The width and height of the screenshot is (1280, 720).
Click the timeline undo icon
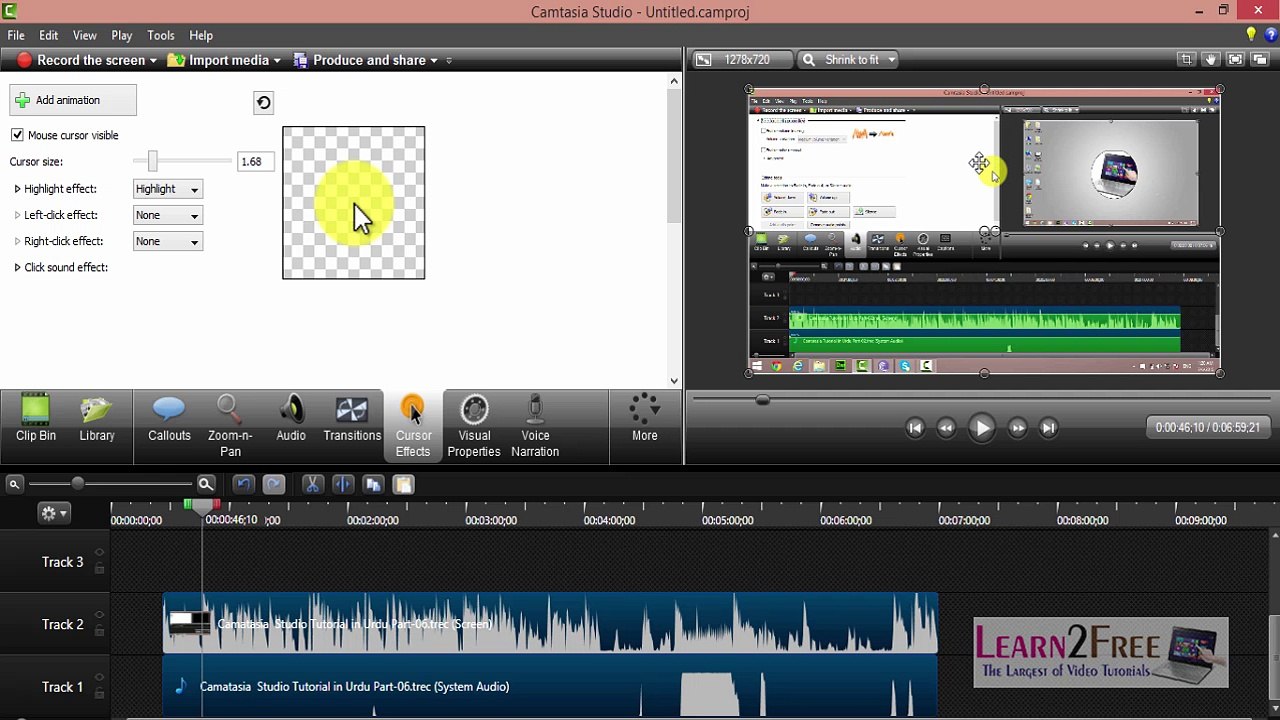click(x=243, y=484)
